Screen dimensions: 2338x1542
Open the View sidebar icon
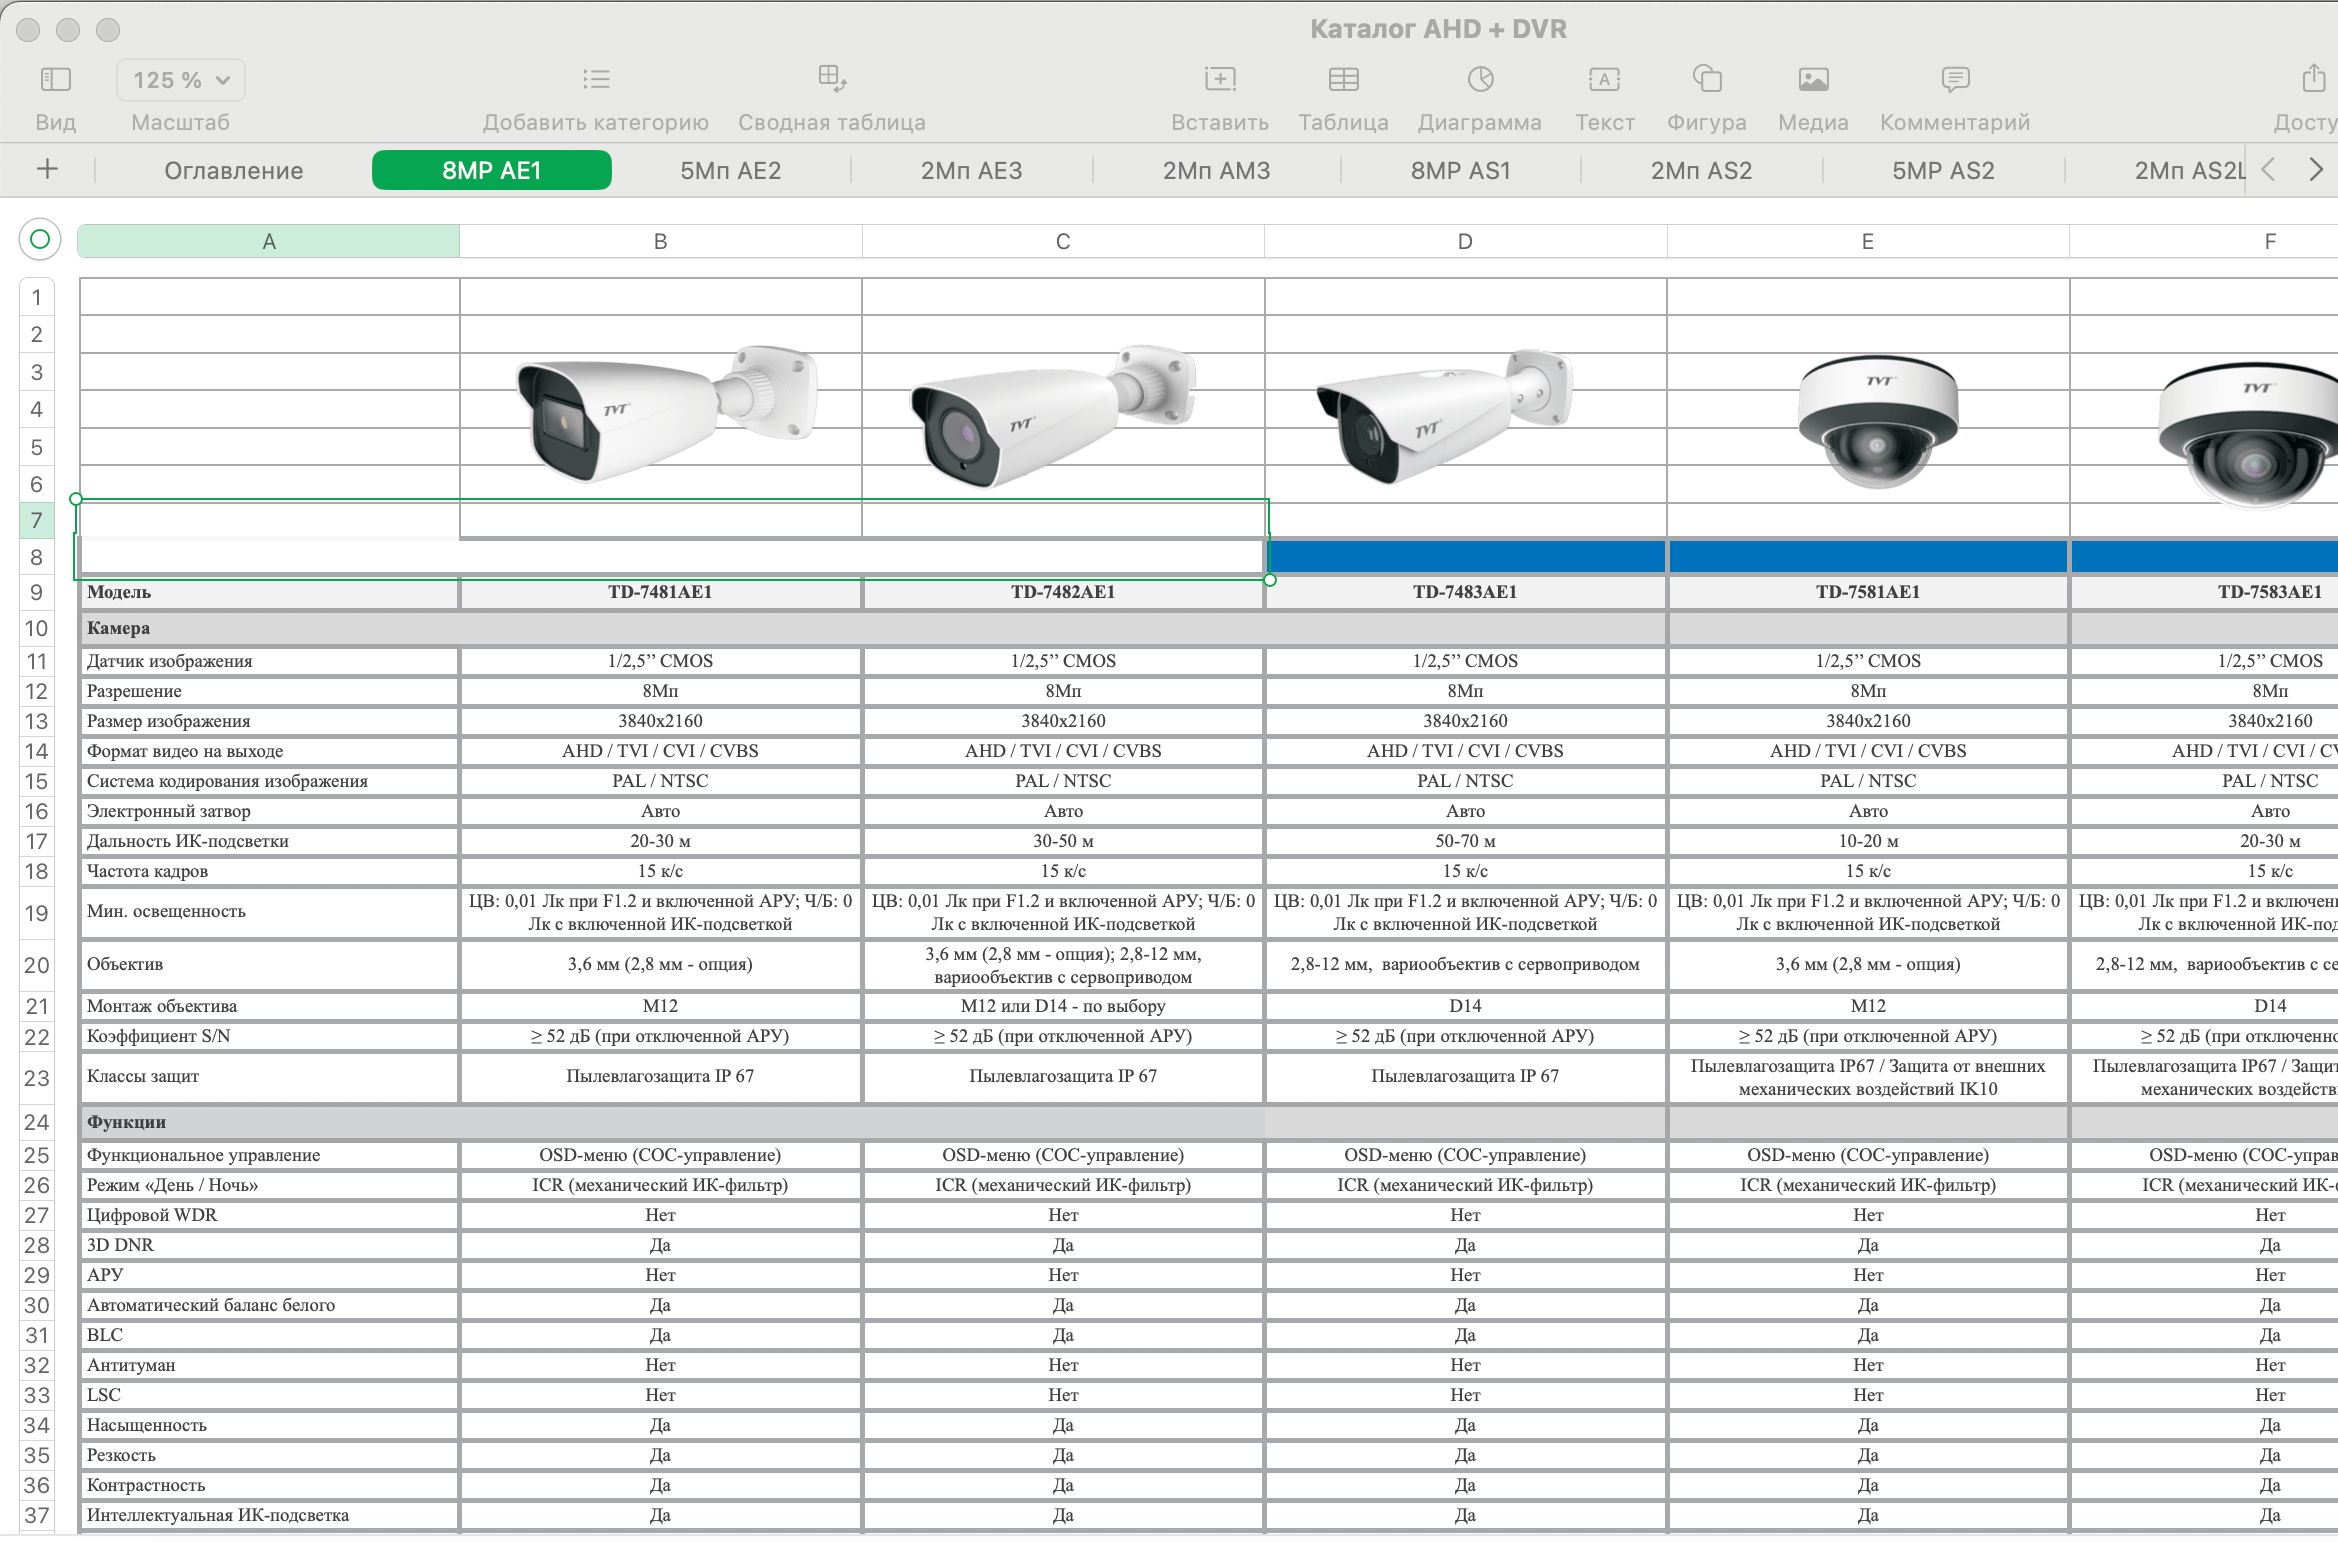tap(55, 79)
